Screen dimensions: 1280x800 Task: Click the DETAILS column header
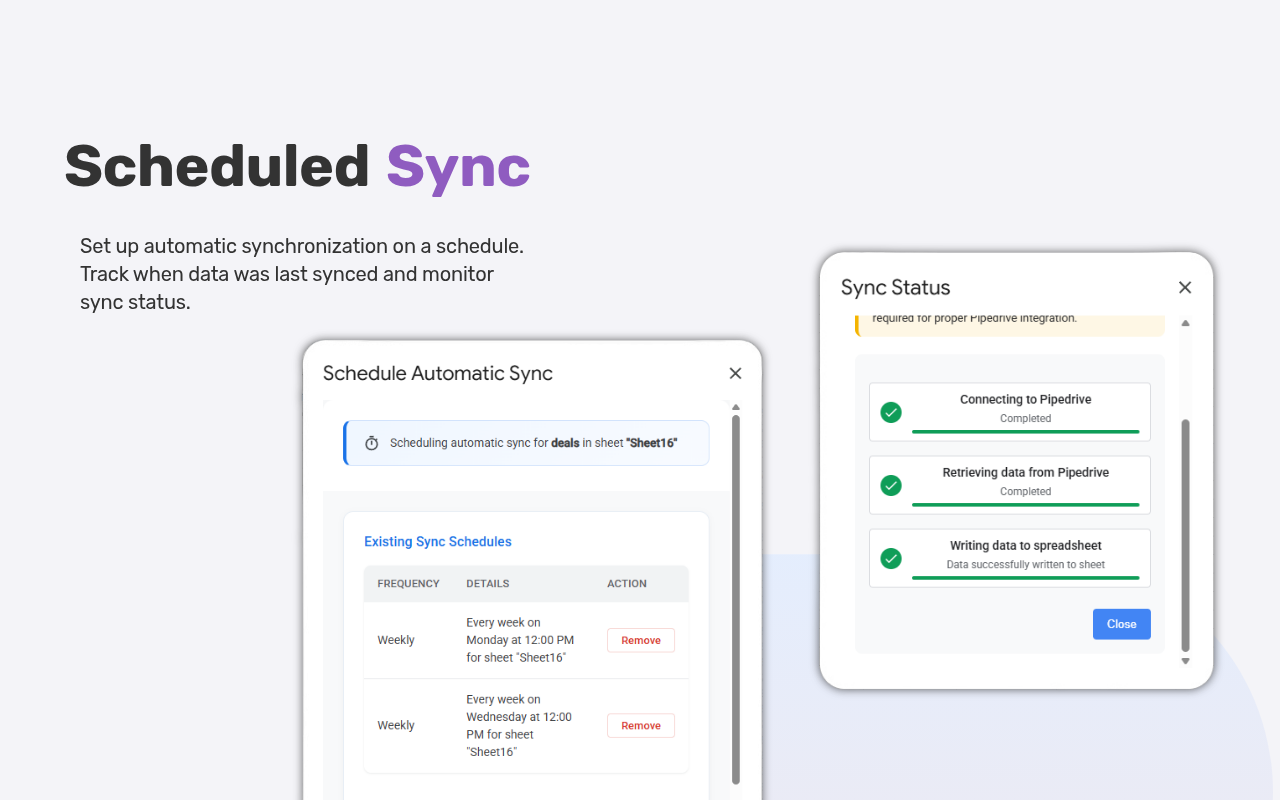point(487,583)
